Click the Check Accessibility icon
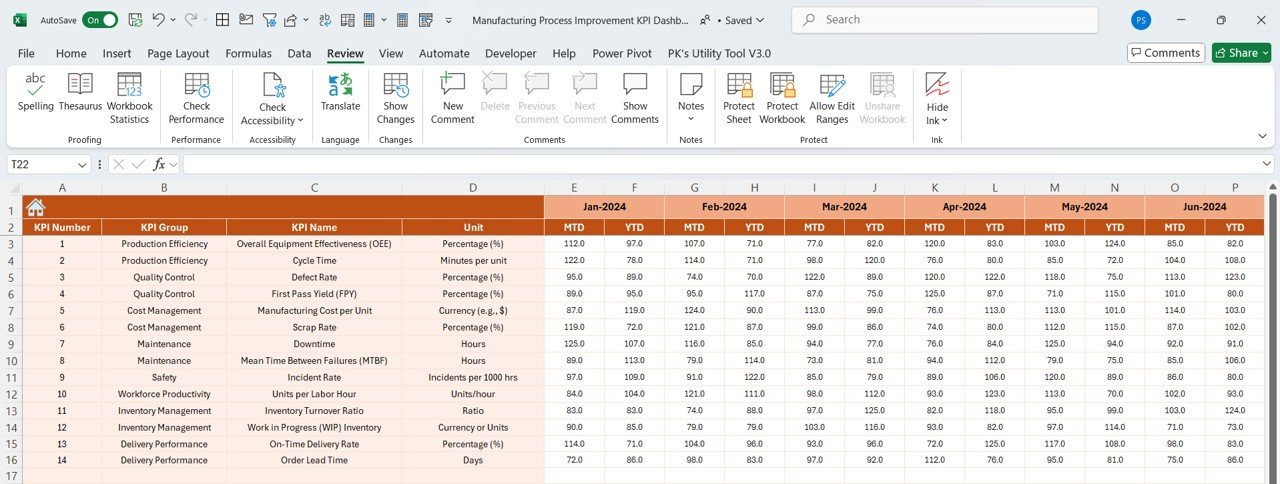This screenshot has width=1280, height=484. [273, 85]
